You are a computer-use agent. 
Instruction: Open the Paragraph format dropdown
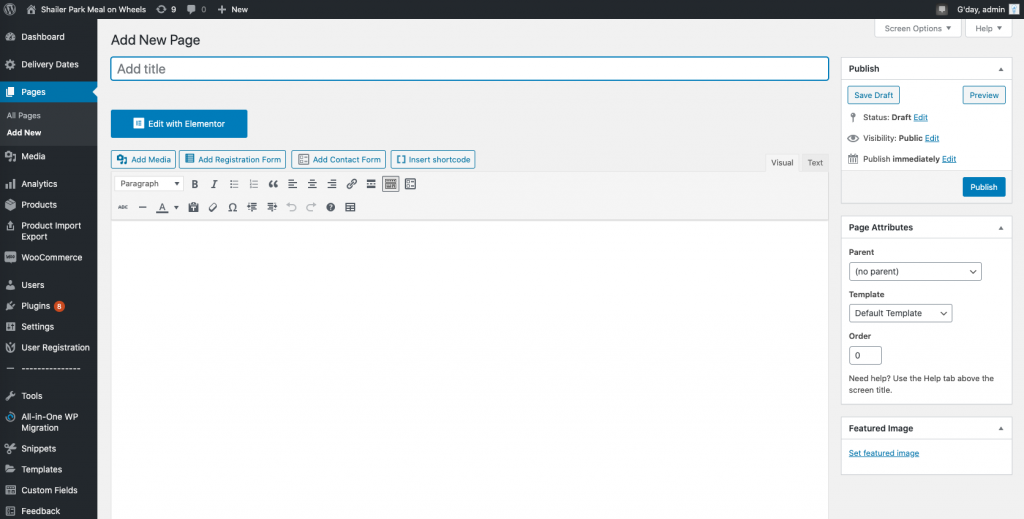(149, 184)
